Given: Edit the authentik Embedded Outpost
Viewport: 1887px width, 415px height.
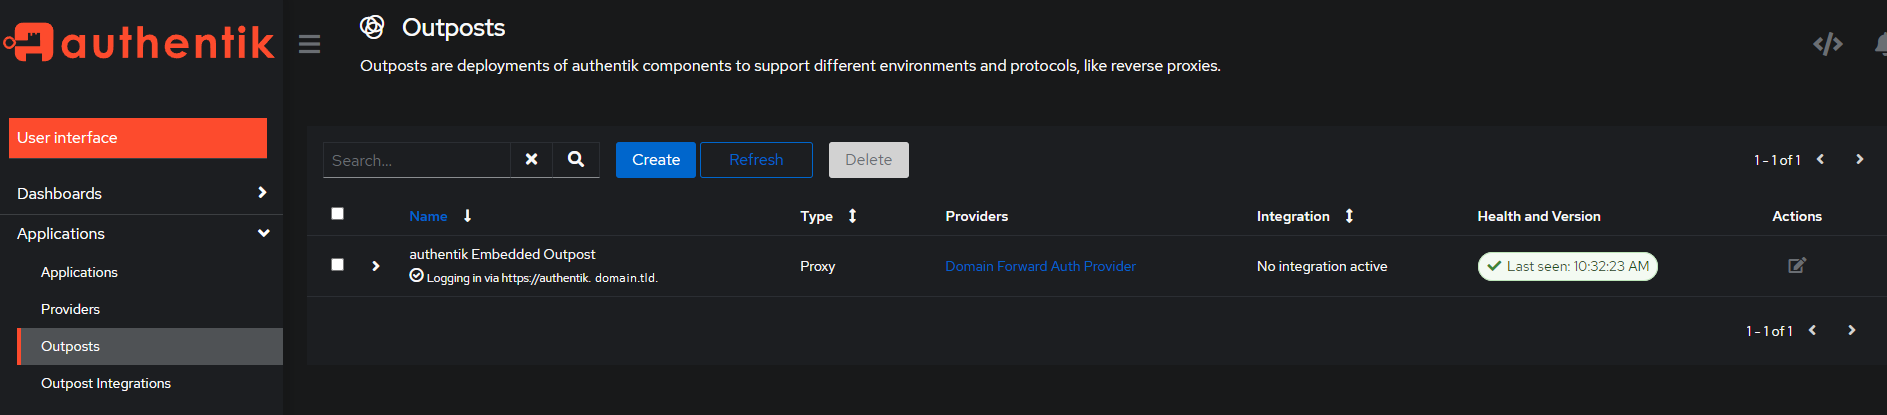Looking at the screenshot, I should 1797,265.
